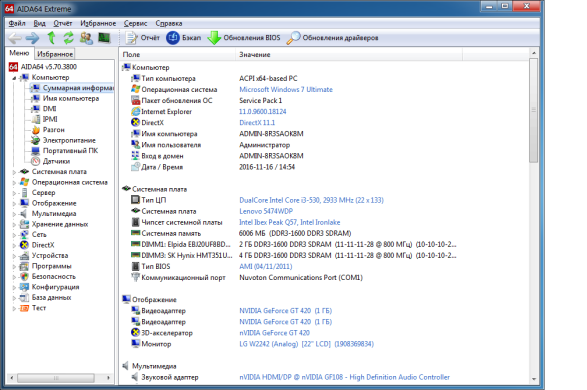Expand the Сервер tree node

tap(14, 193)
